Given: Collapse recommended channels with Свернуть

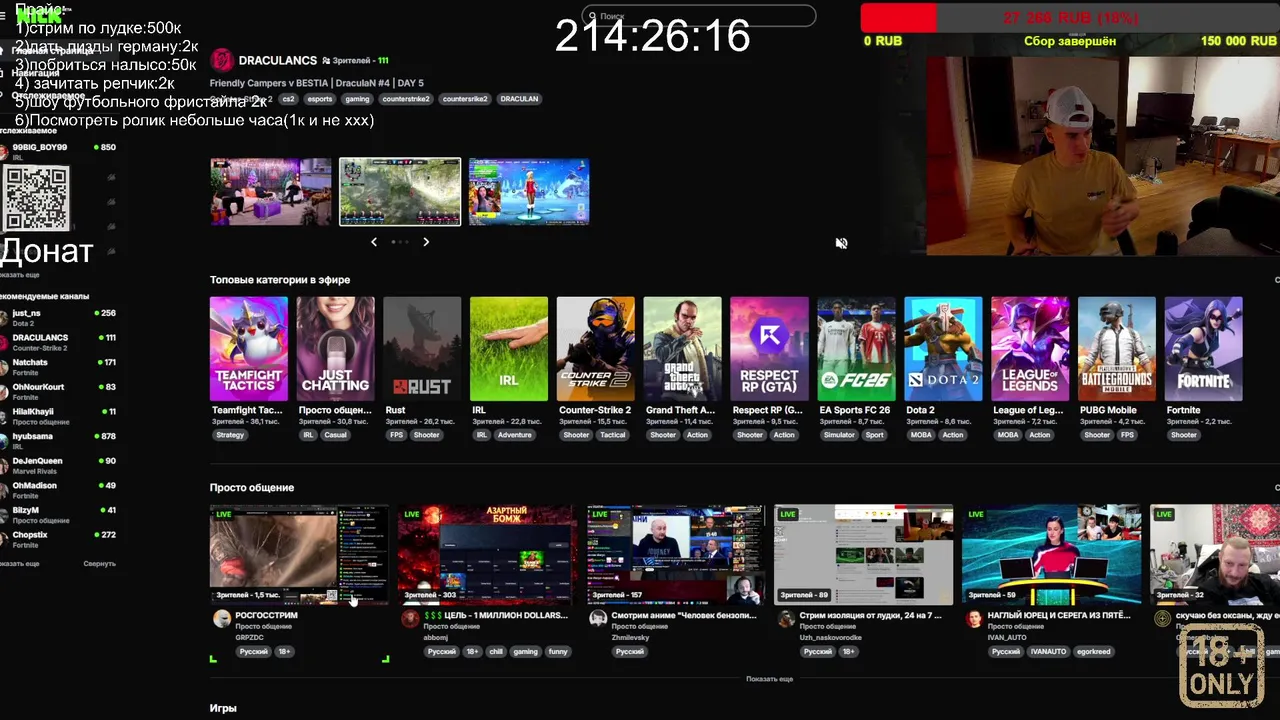Looking at the screenshot, I should [99, 563].
